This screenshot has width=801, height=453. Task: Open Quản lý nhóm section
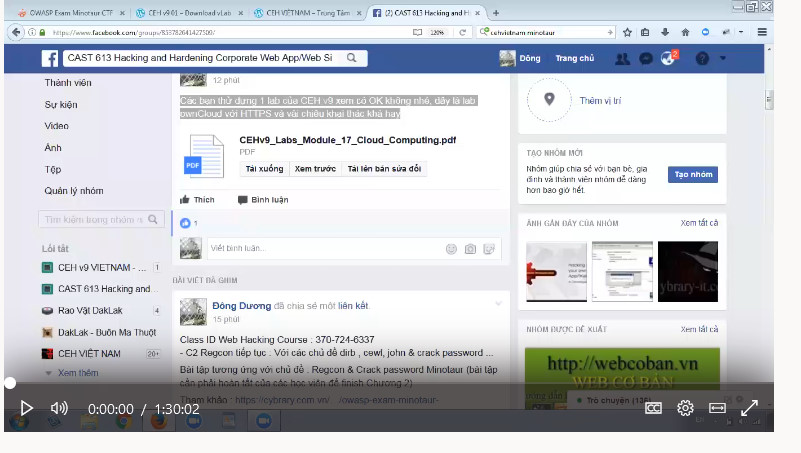click(74, 191)
